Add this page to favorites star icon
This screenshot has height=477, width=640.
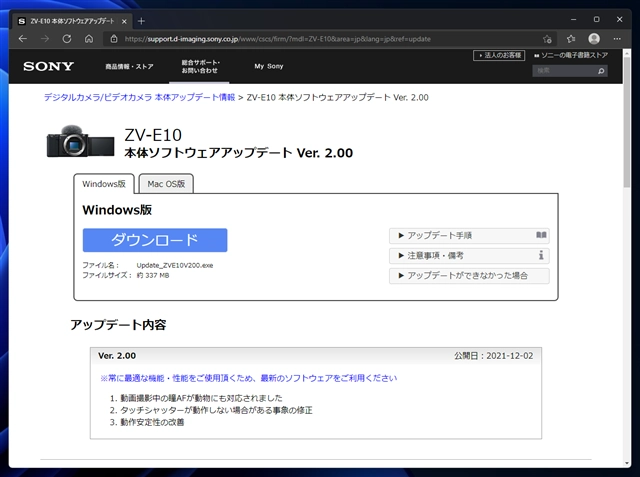tap(547, 39)
